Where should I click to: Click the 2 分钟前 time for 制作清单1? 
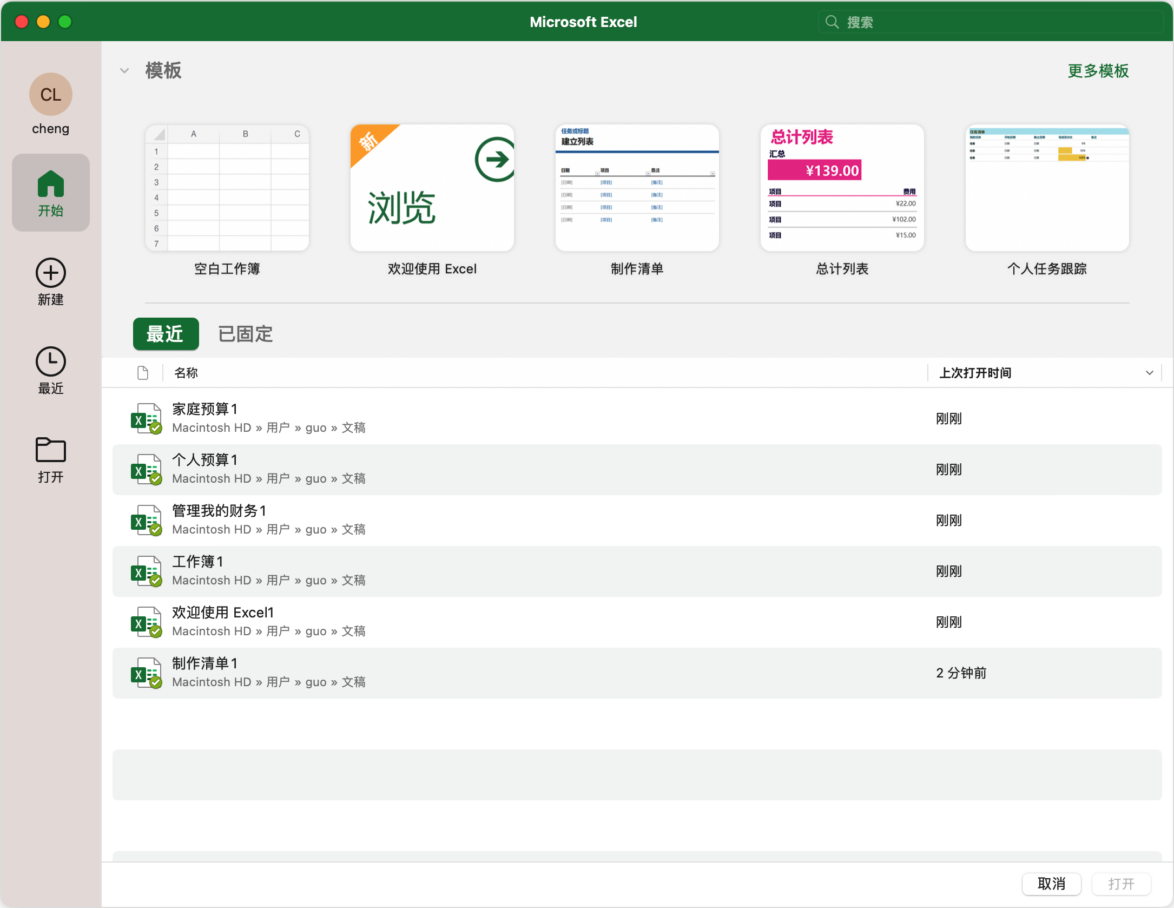[961, 673]
